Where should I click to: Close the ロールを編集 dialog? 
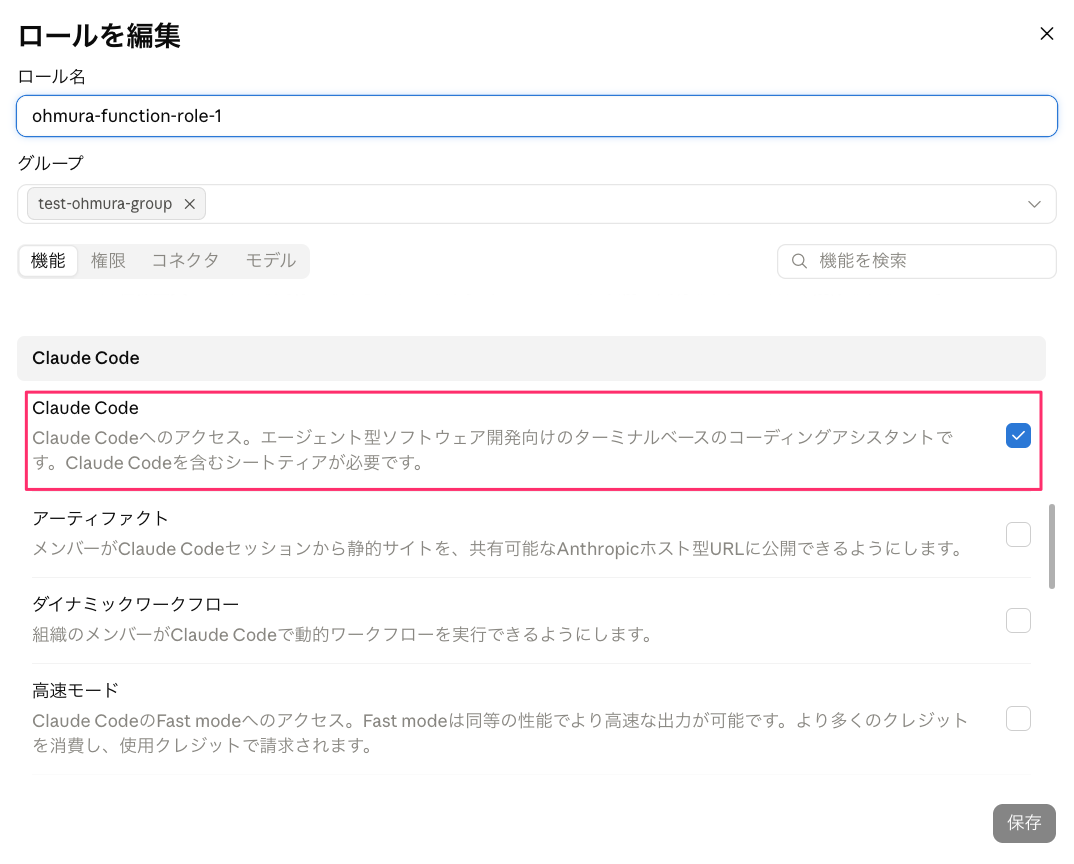pyautogui.click(x=1046, y=34)
